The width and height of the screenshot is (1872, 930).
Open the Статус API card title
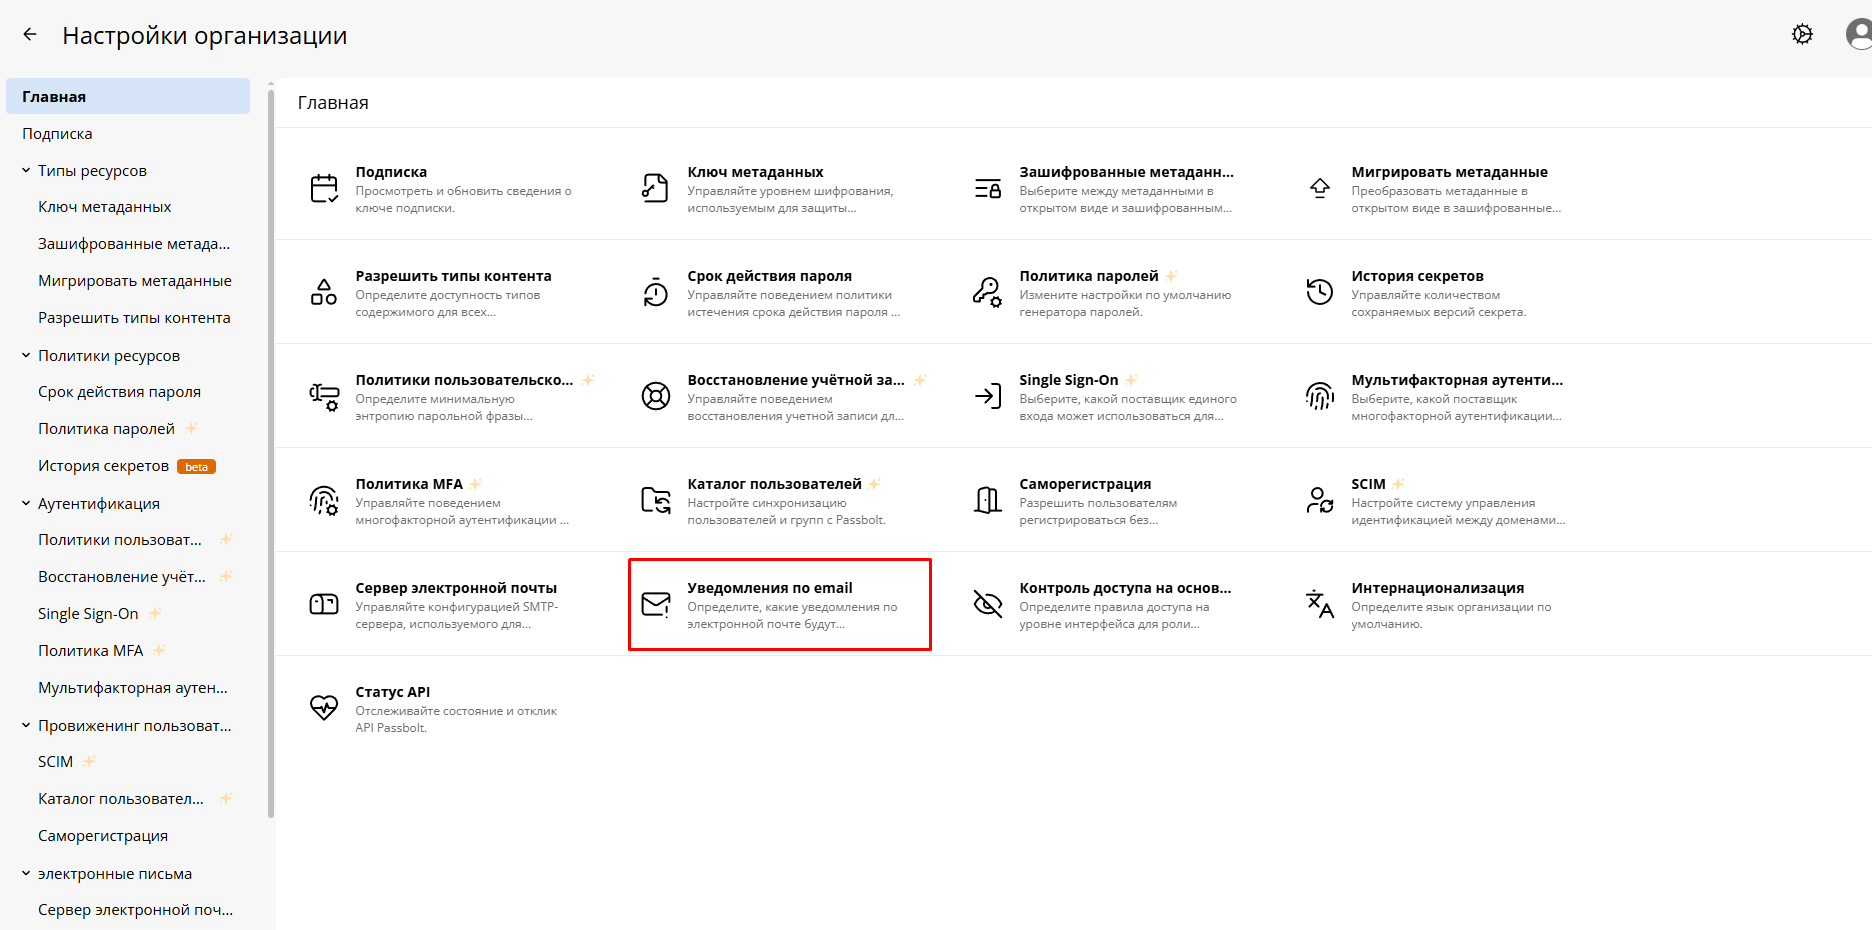pyautogui.click(x=393, y=692)
